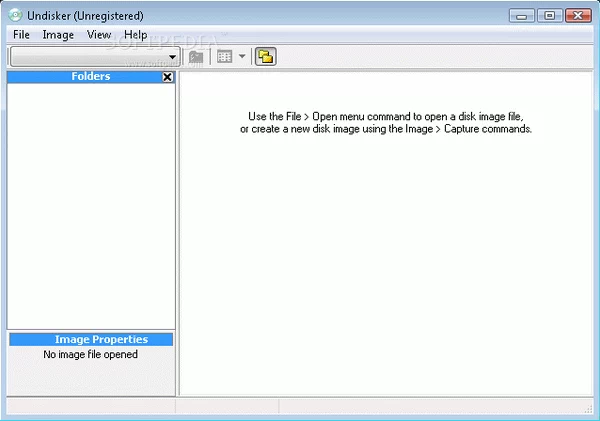Maximize the Undisker window
This screenshot has height=421, width=600.
point(549,15)
